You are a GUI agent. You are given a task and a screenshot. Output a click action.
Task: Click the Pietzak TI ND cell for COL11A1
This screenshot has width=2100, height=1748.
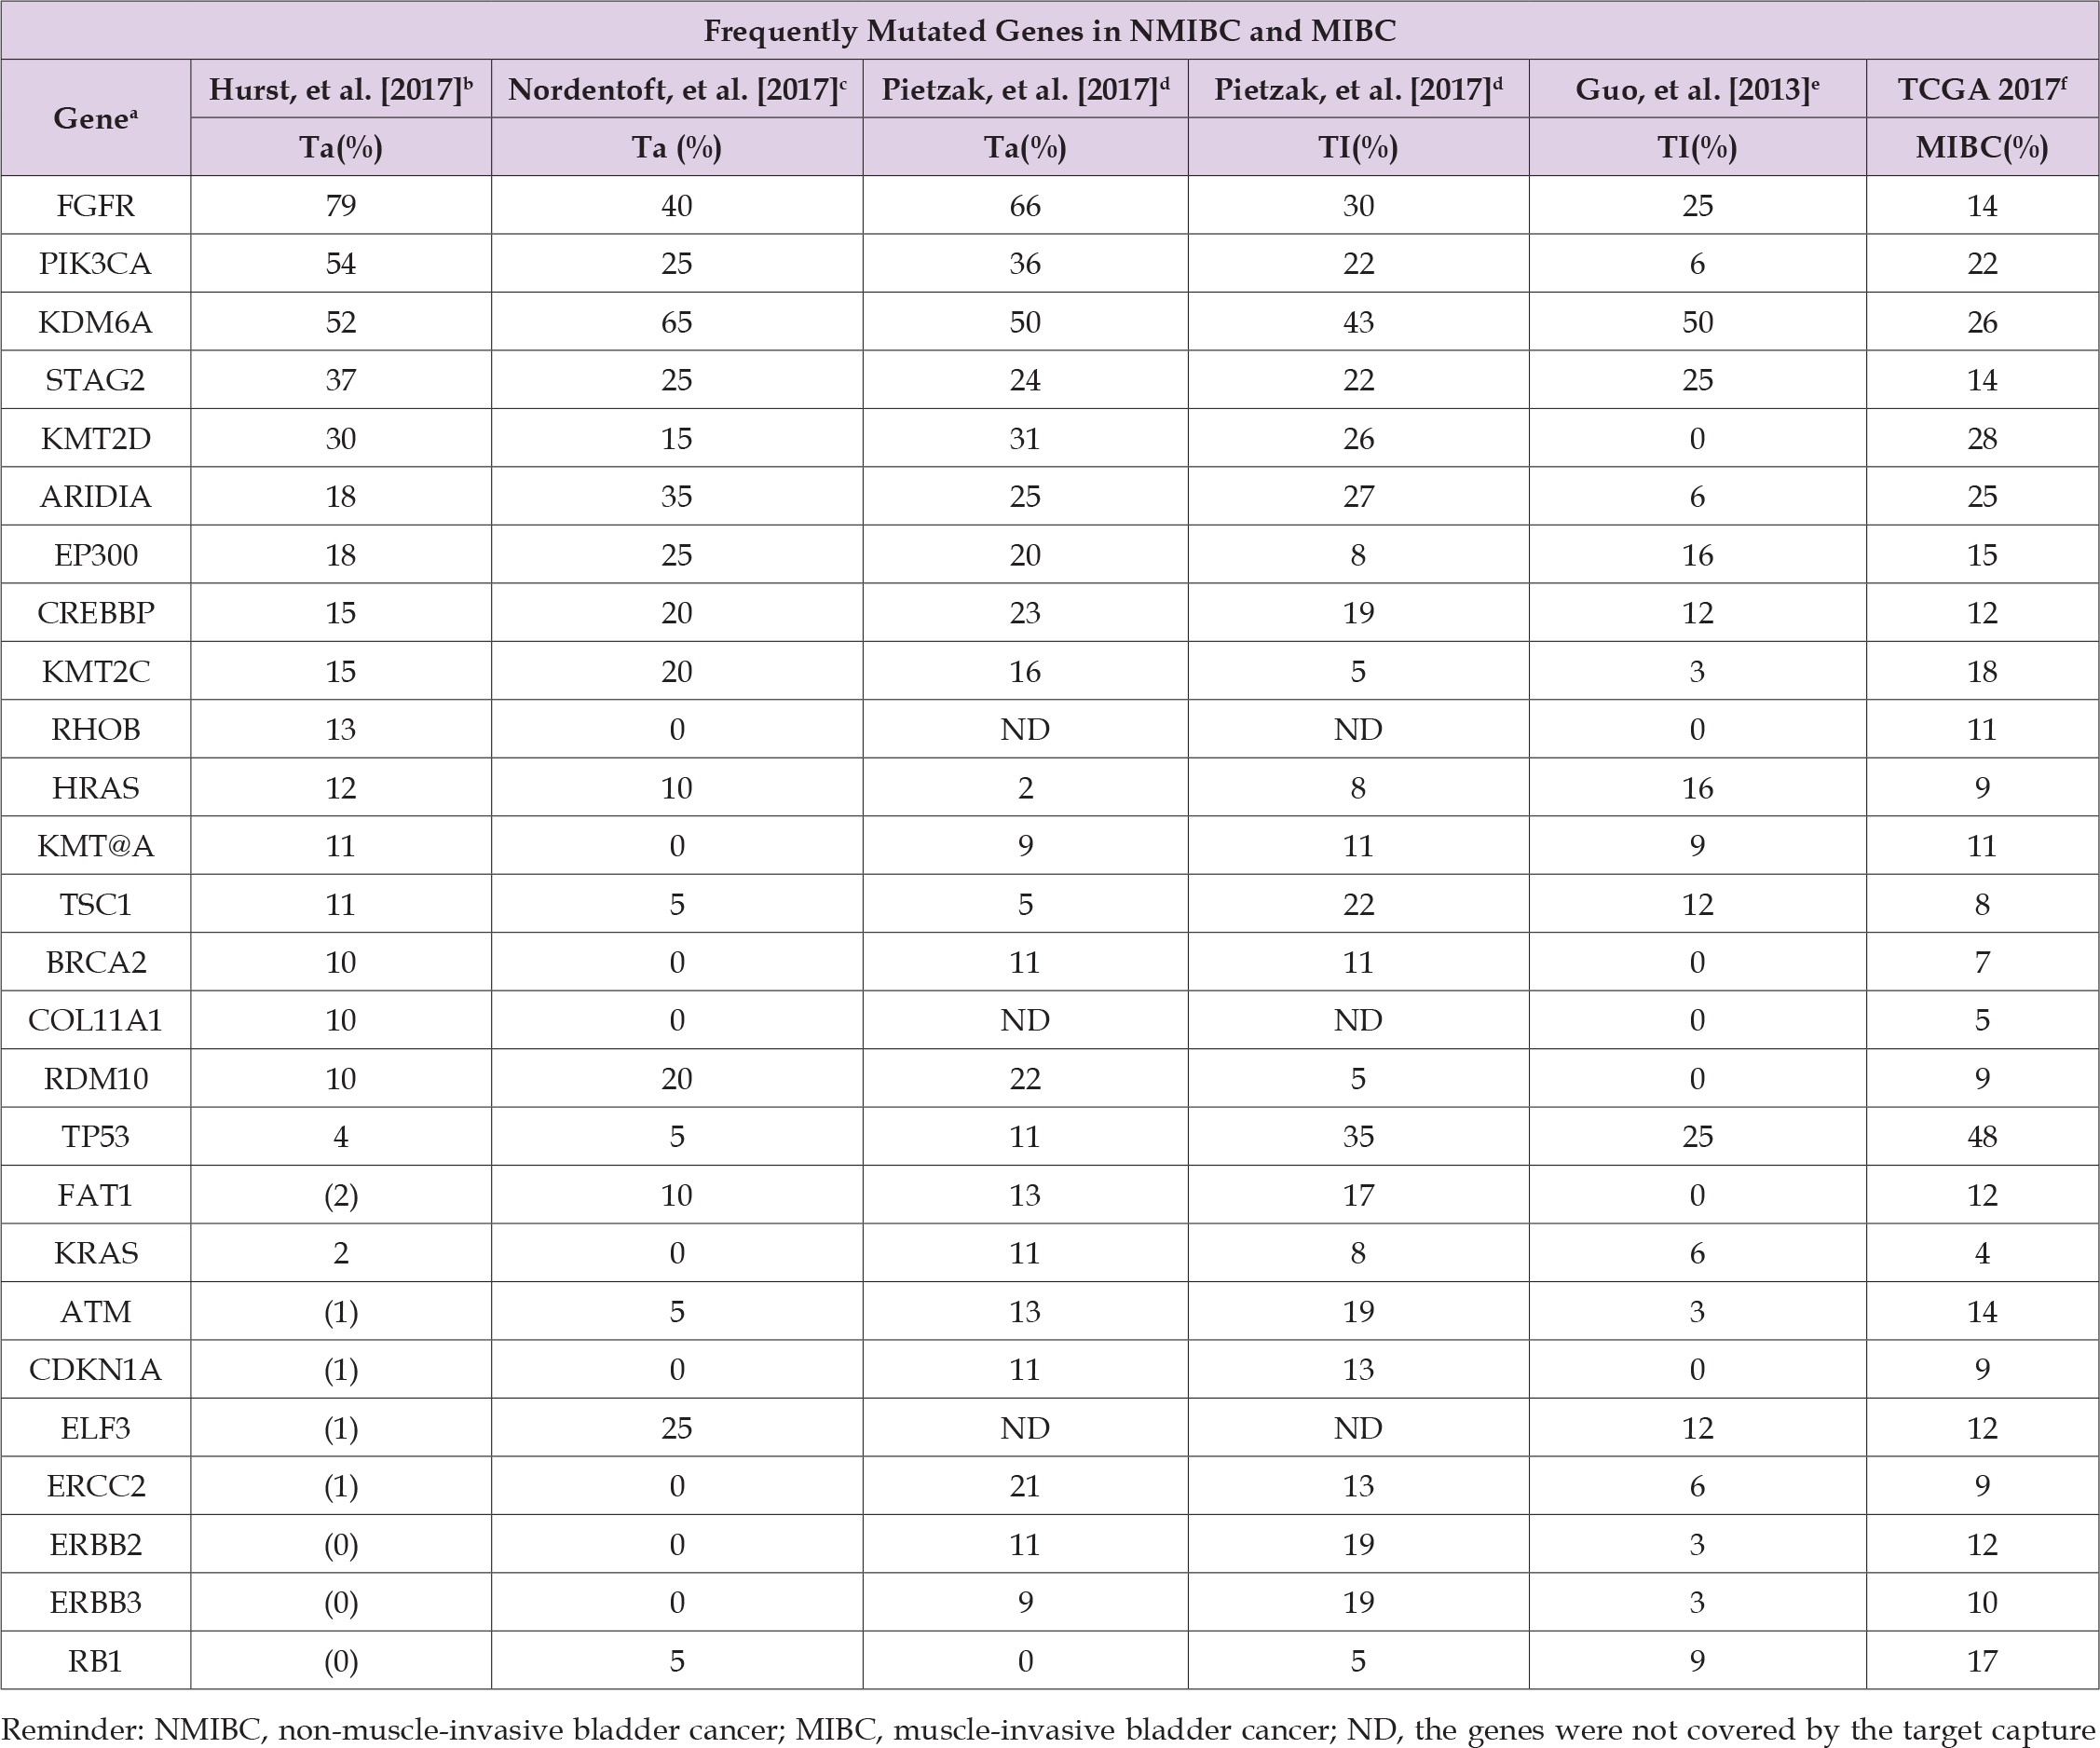click(x=1358, y=1020)
